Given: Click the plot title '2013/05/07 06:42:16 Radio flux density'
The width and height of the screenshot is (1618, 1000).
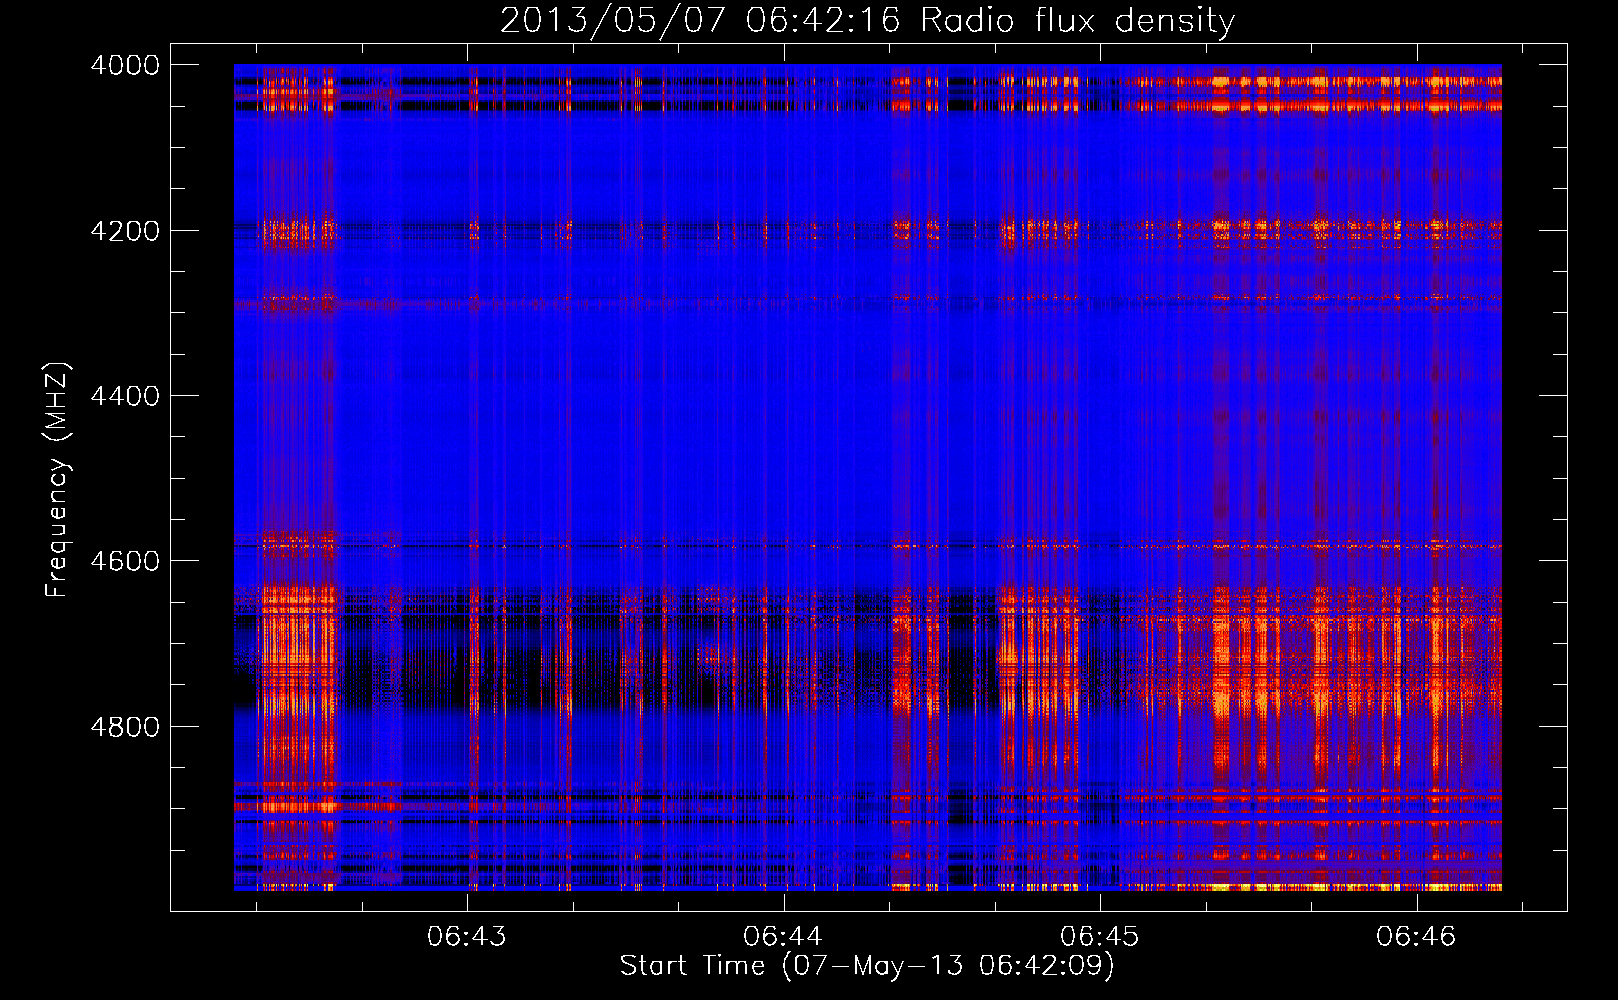Looking at the screenshot, I should (867, 20).
